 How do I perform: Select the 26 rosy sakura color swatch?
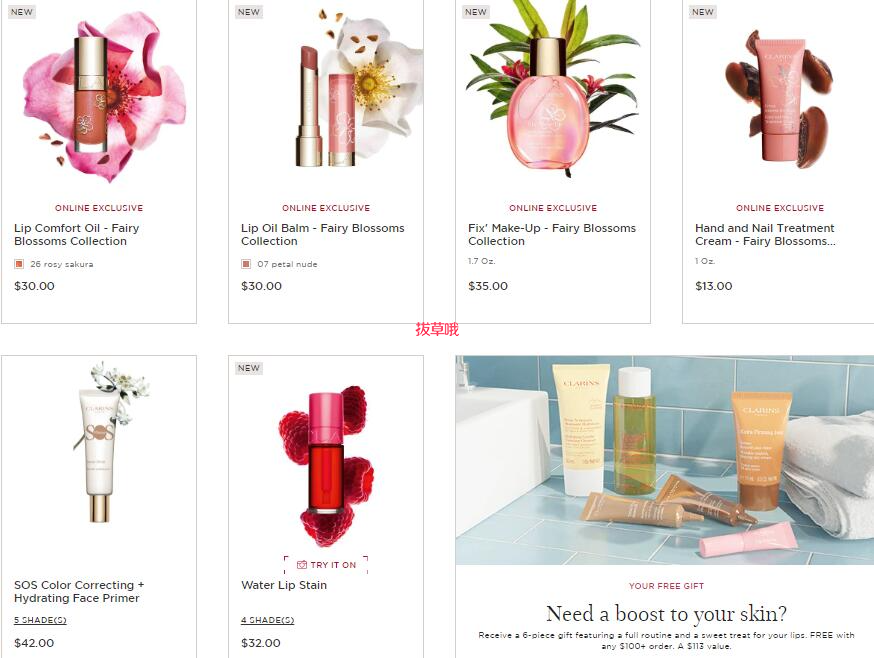pyautogui.click(x=19, y=264)
